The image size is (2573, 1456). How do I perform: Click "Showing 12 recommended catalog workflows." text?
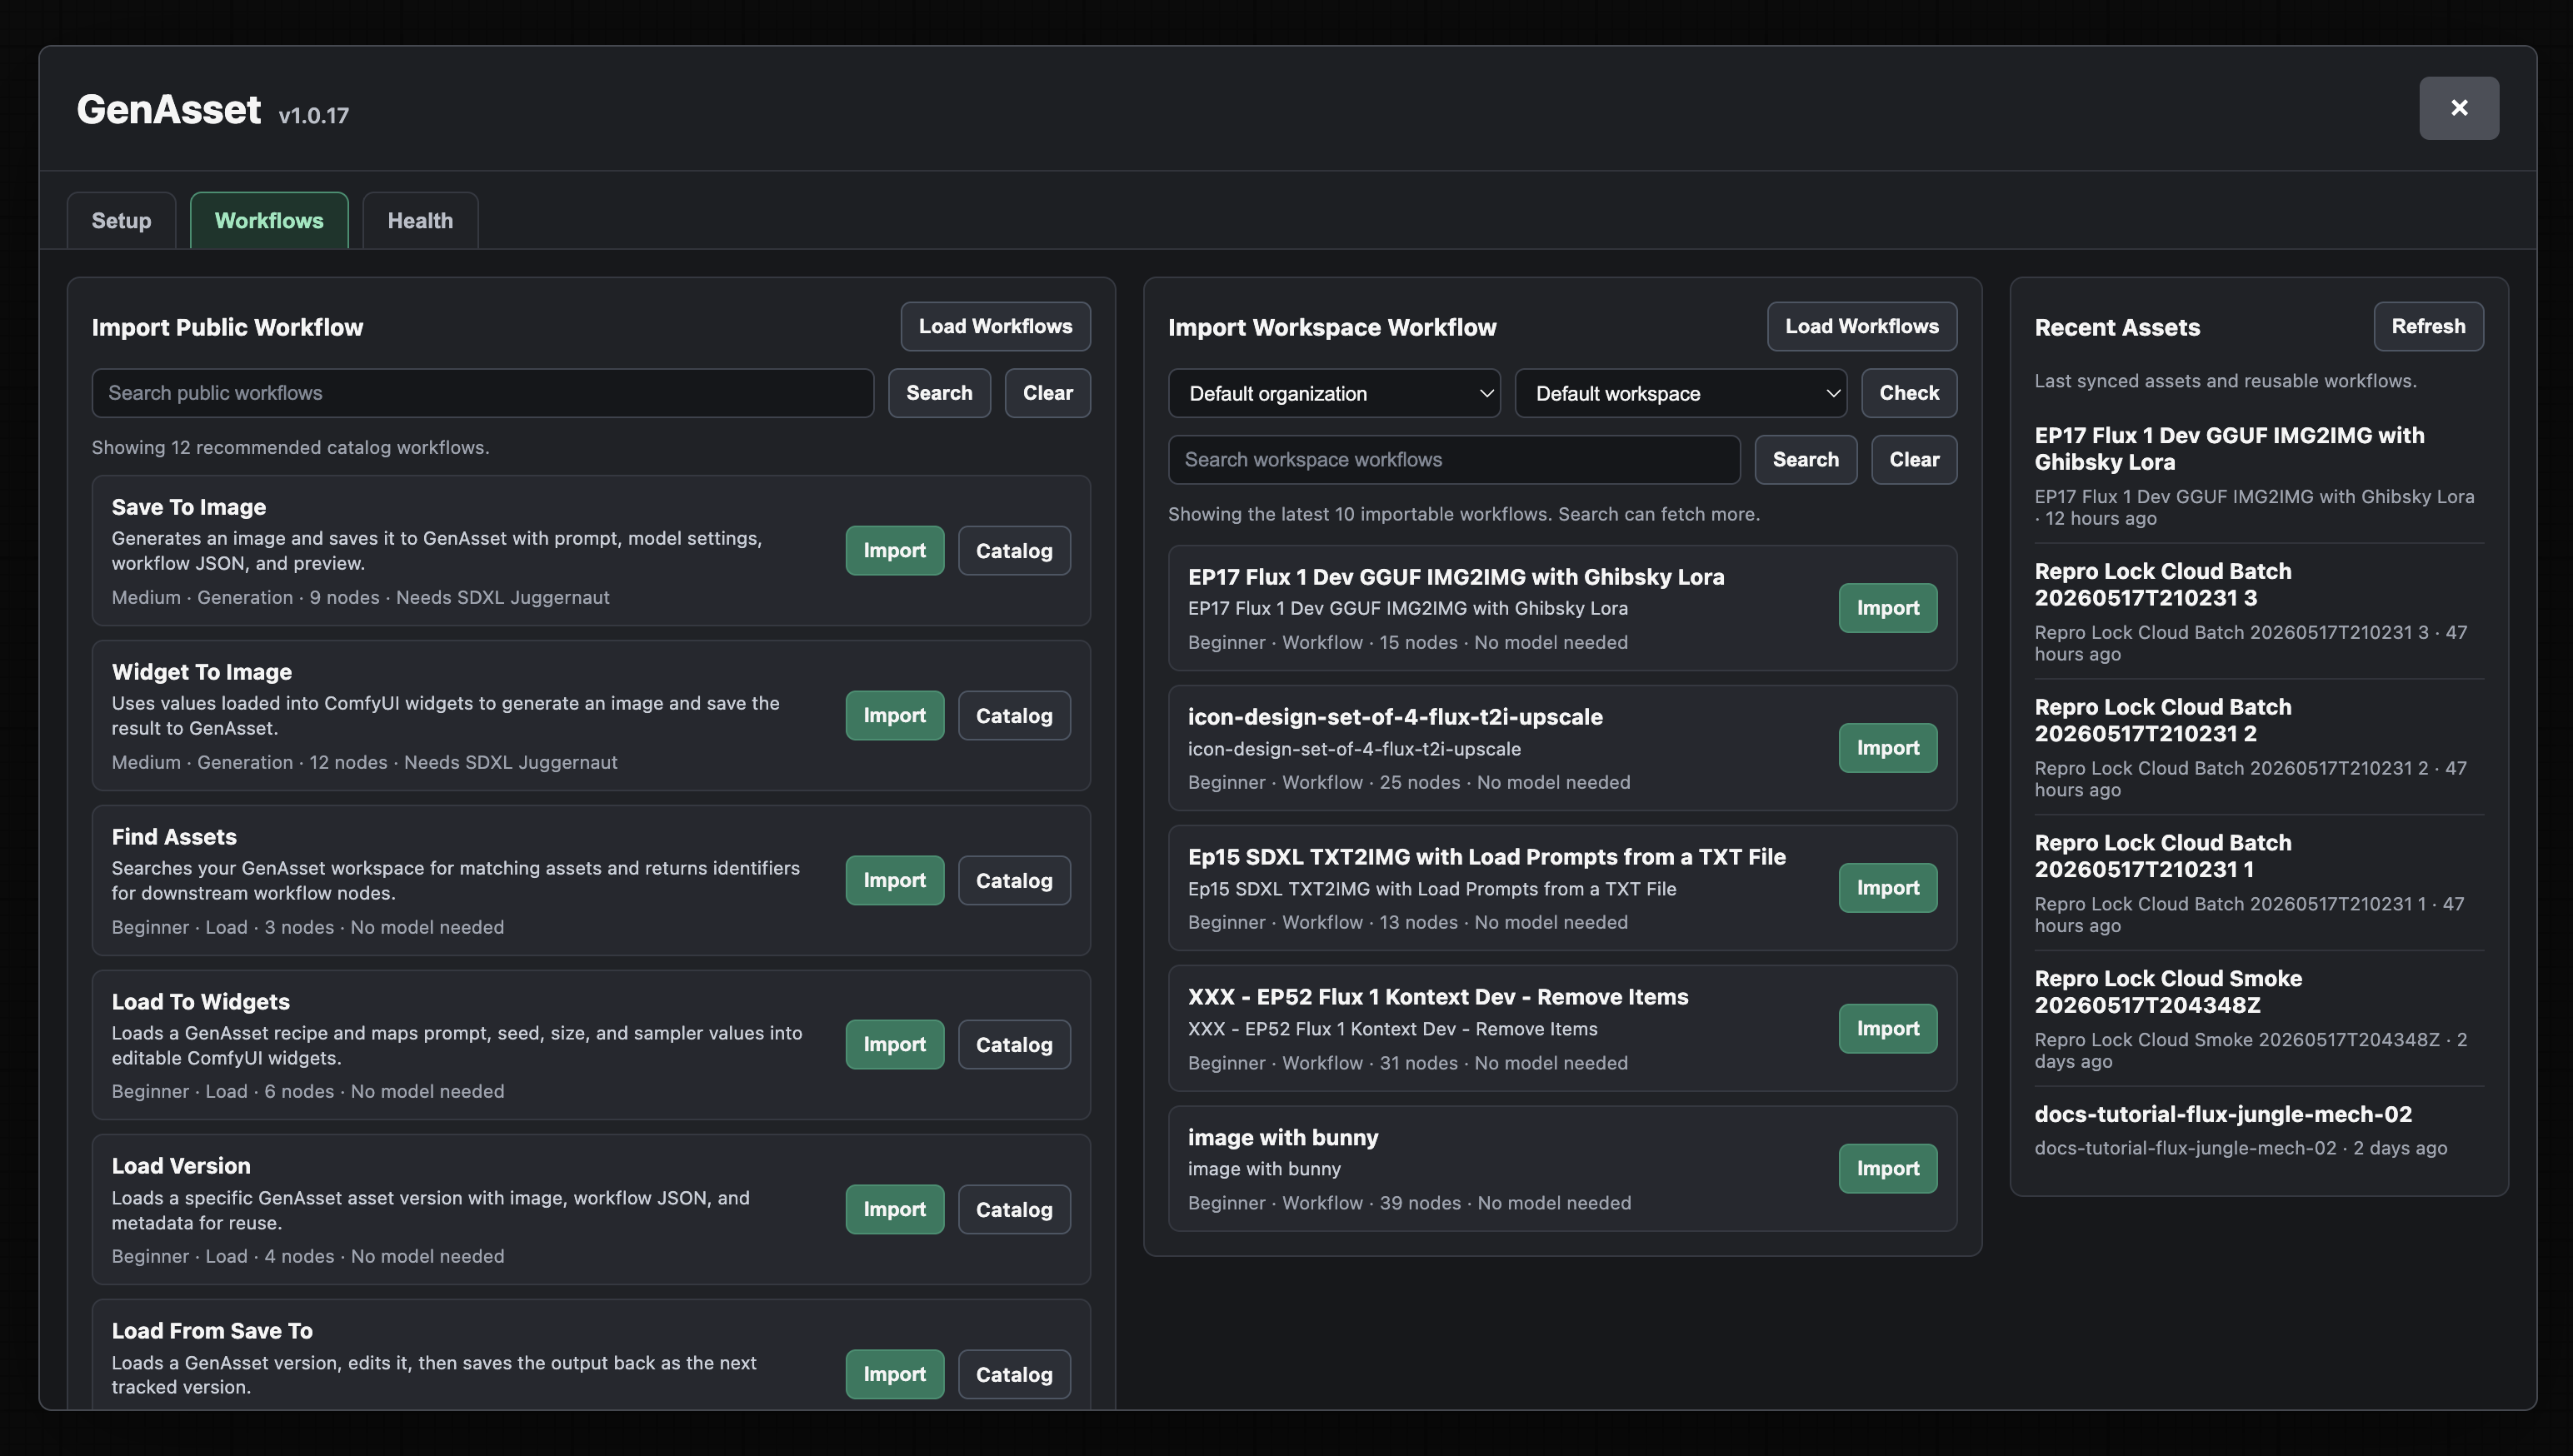click(290, 448)
